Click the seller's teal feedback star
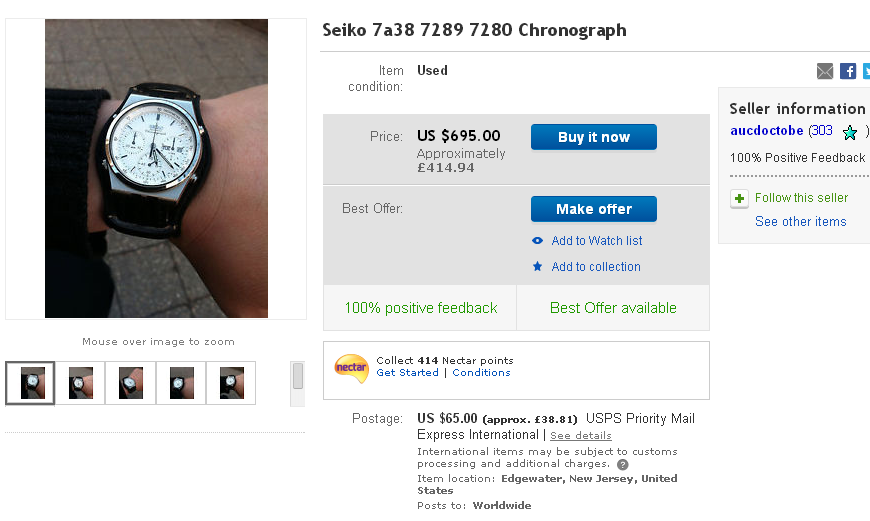The width and height of the screenshot is (870, 521). [850, 132]
